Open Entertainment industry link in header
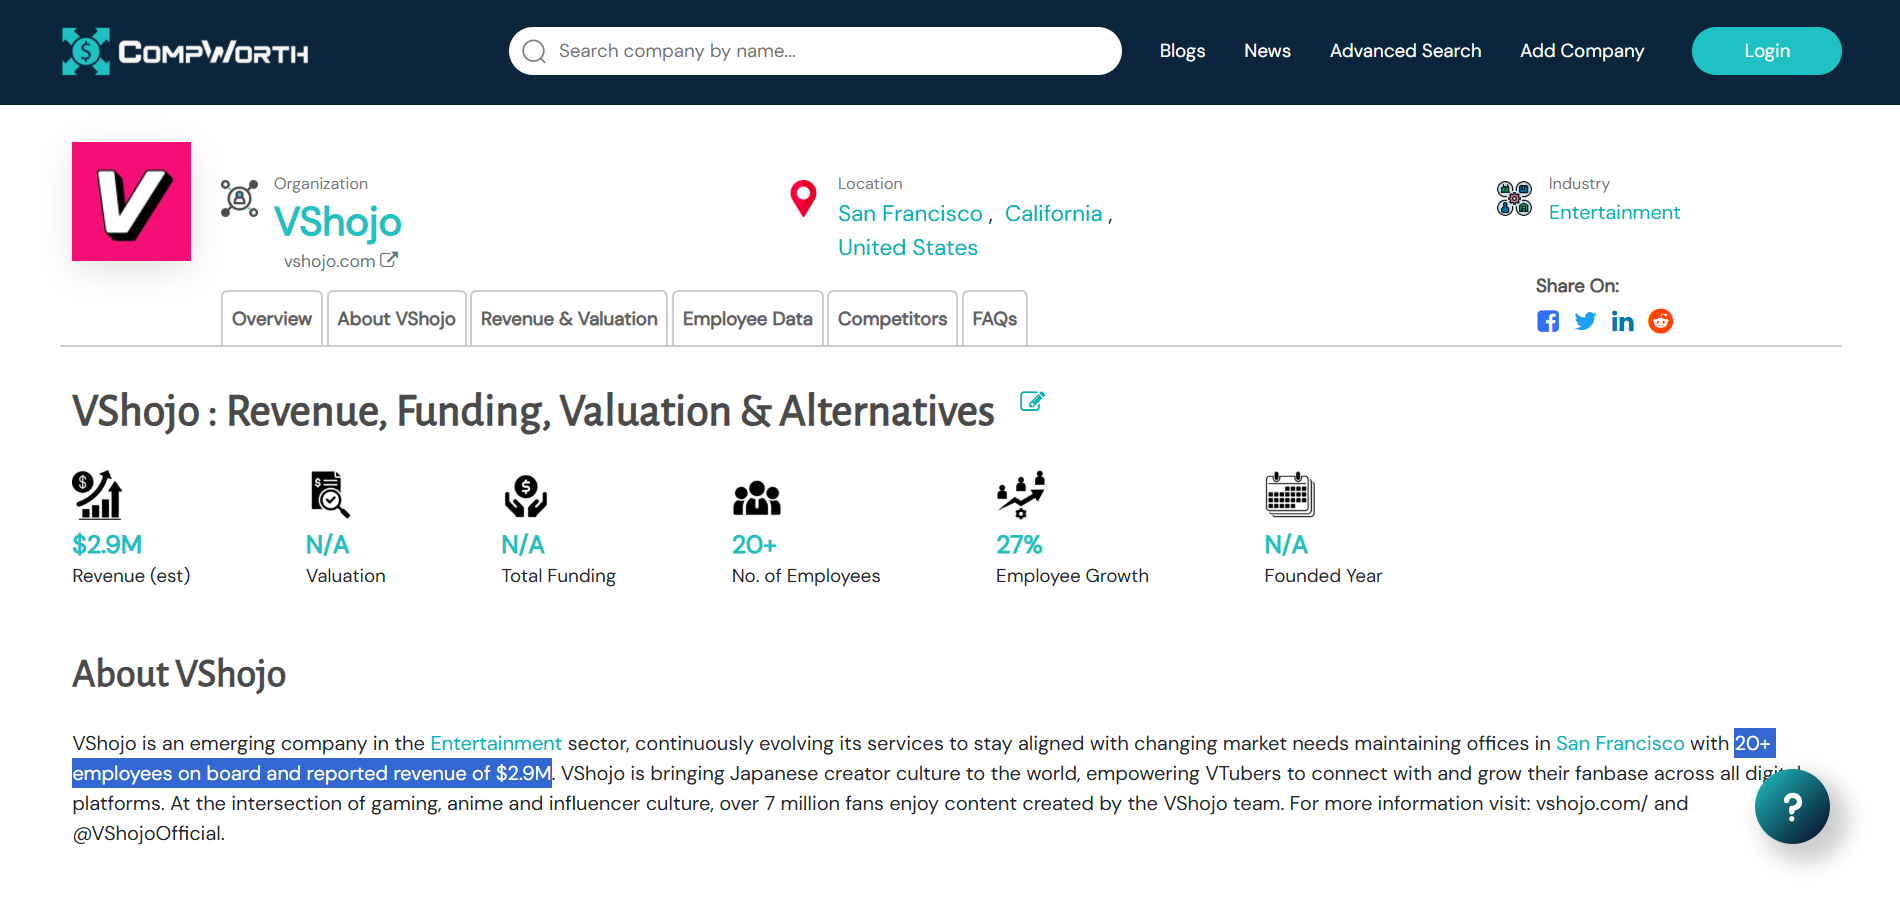Image resolution: width=1900 pixels, height=906 pixels. pyautogui.click(x=1614, y=212)
